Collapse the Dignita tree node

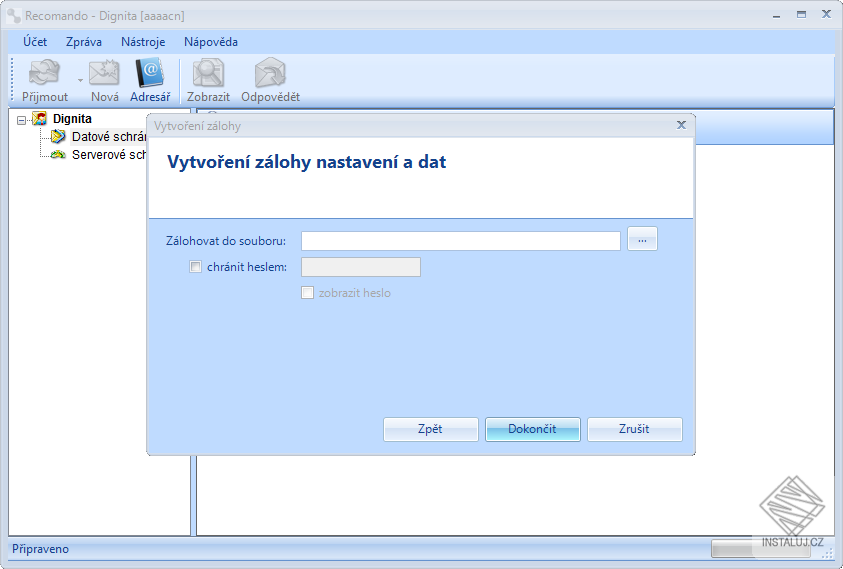click(x=21, y=120)
